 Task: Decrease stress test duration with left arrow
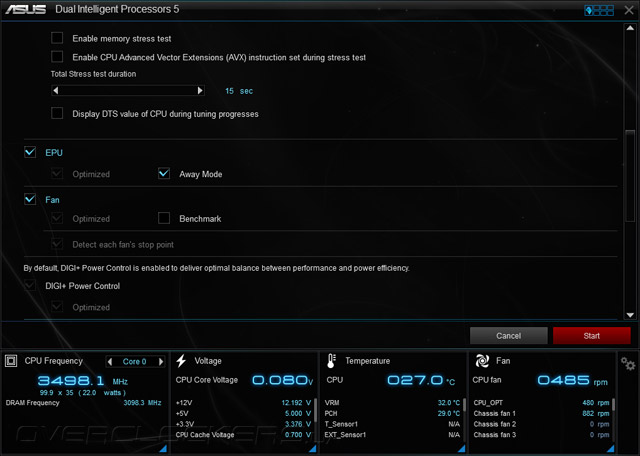[56, 91]
